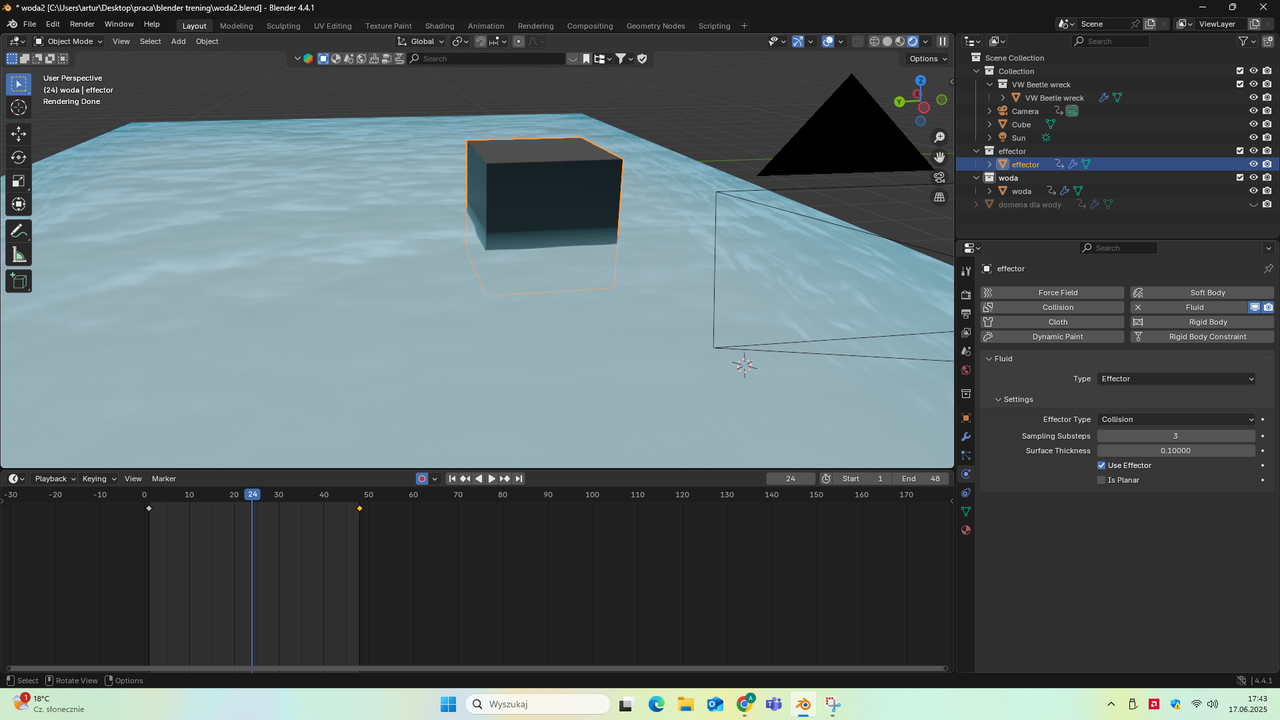Uncheck the Use Effector checkbox
The image size is (1280, 720).
1101,465
